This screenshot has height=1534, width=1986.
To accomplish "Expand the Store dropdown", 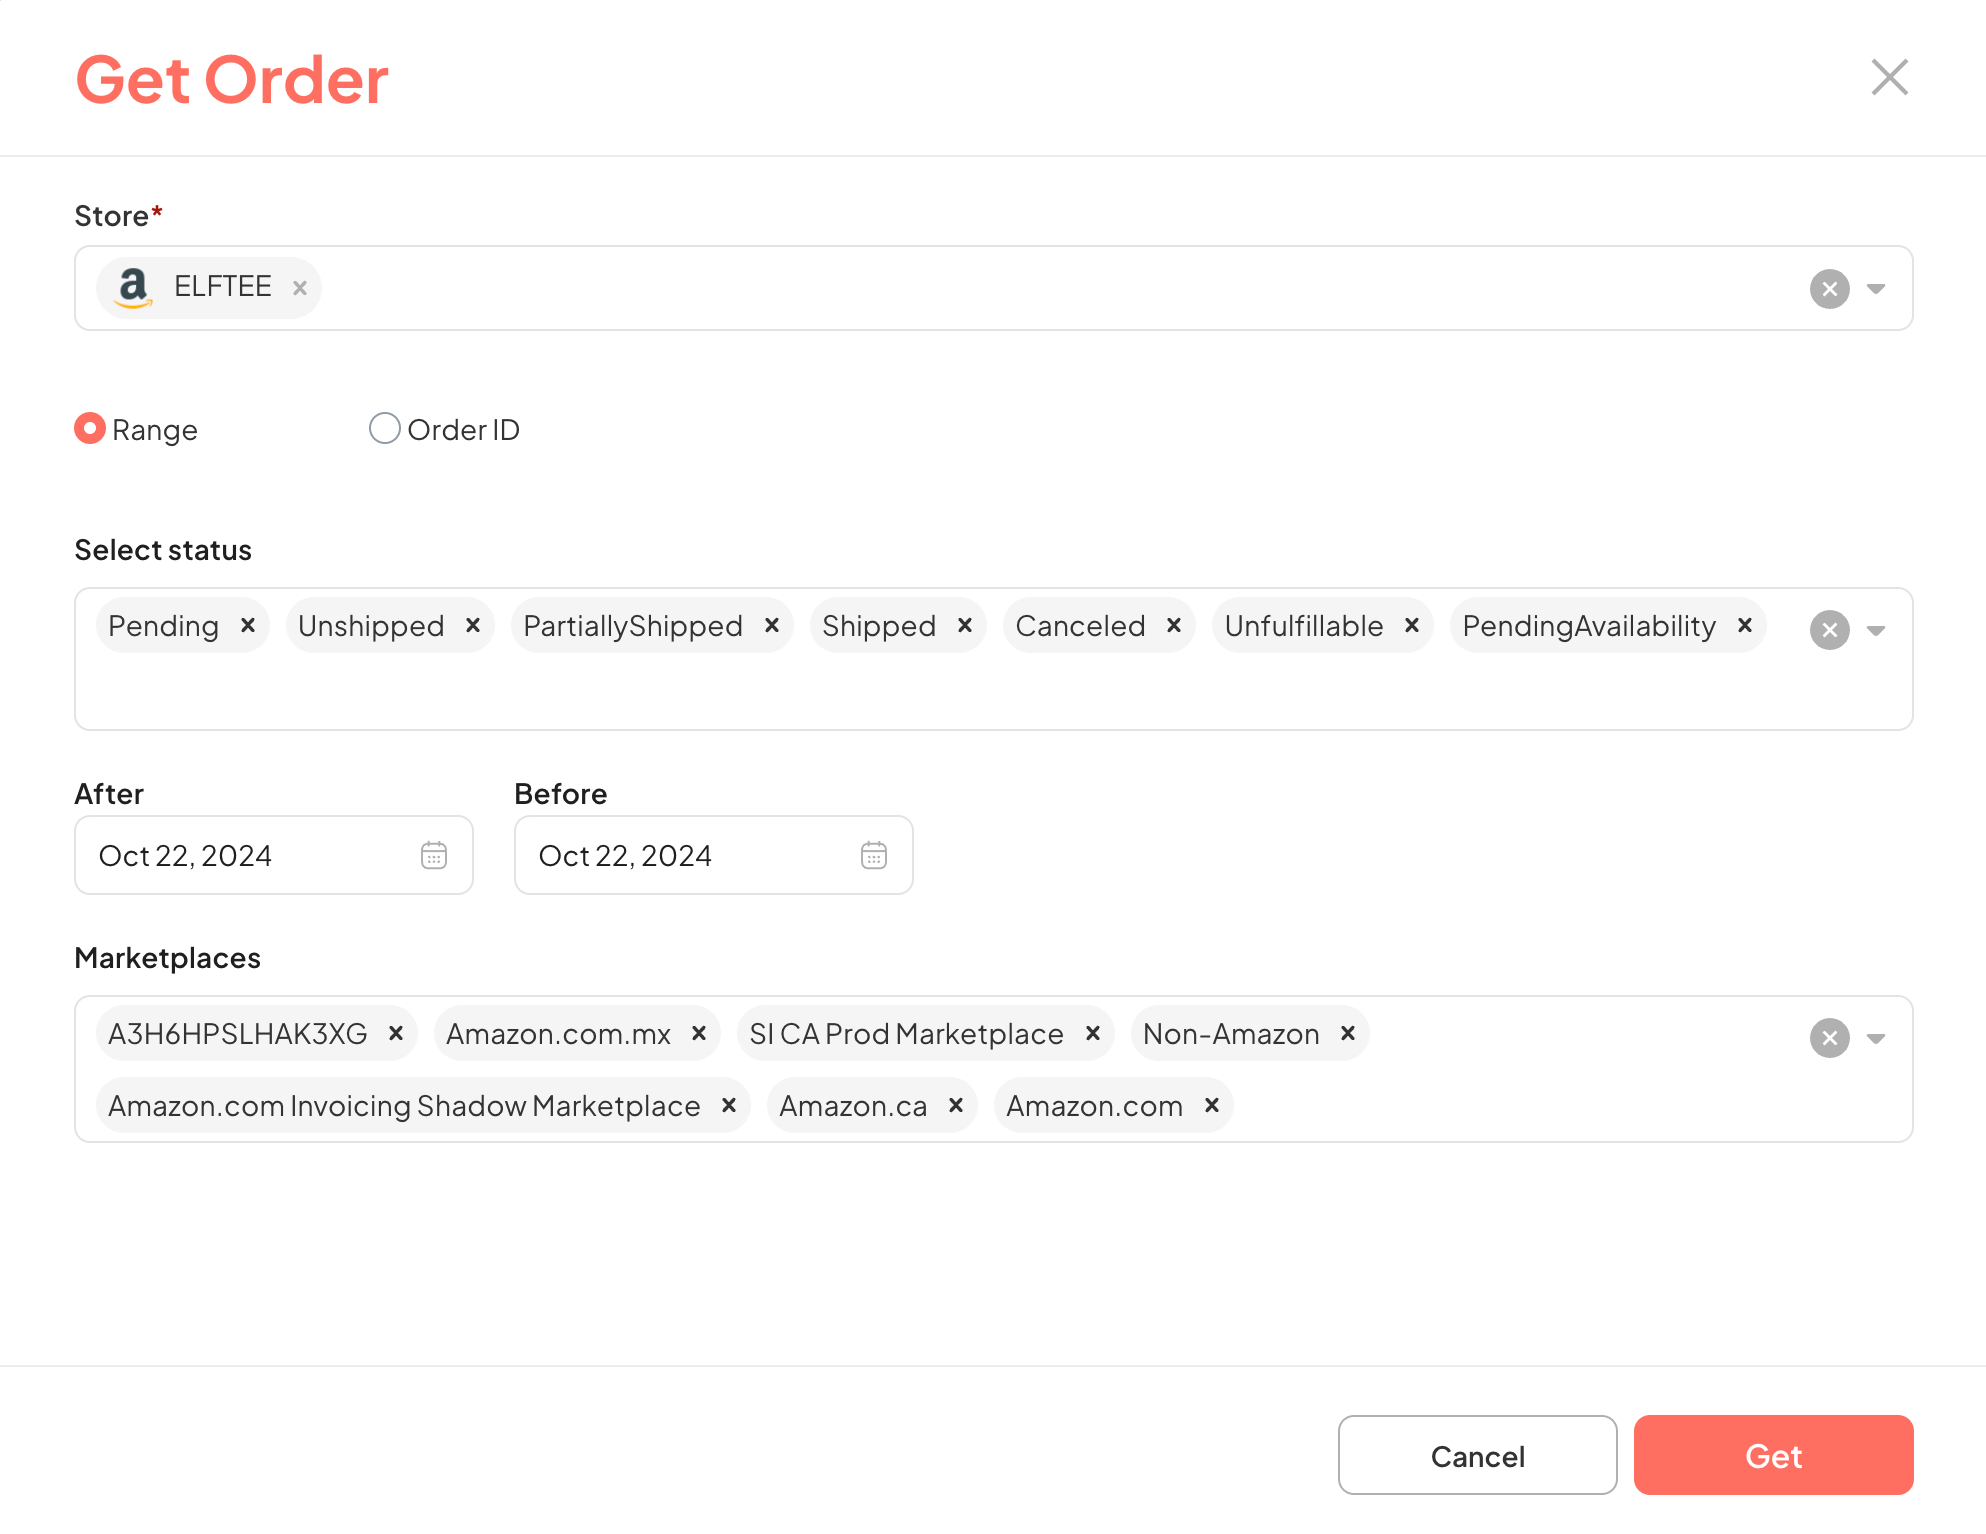I will coord(1876,288).
